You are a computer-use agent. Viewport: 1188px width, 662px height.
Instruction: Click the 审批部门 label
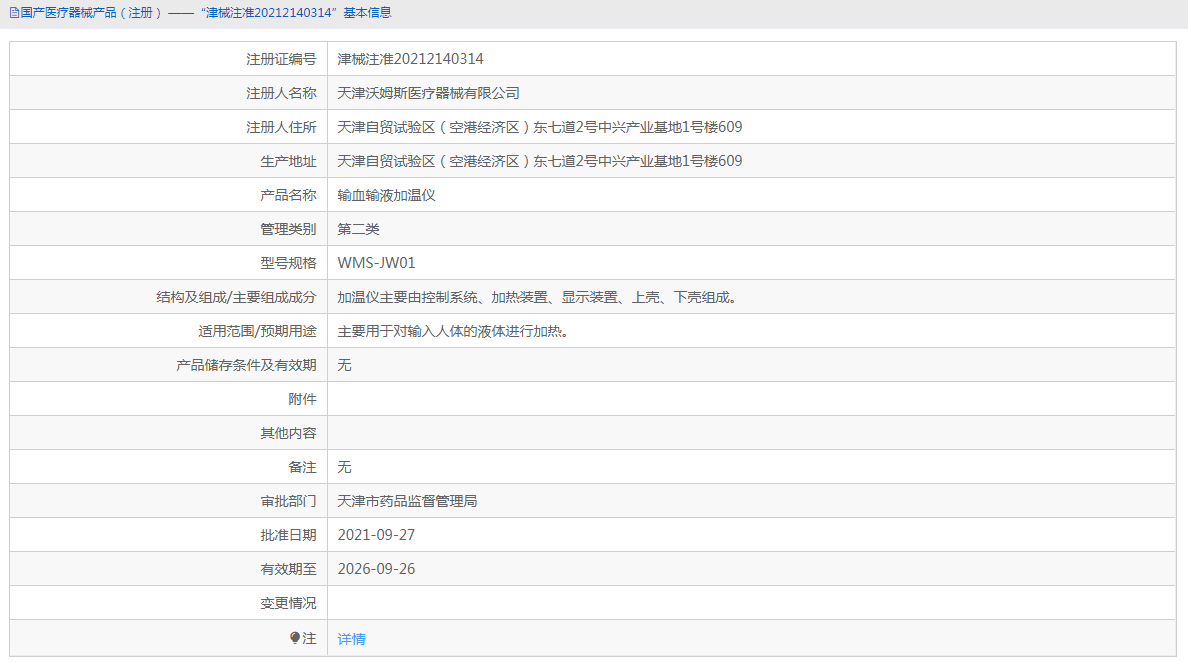click(288, 501)
